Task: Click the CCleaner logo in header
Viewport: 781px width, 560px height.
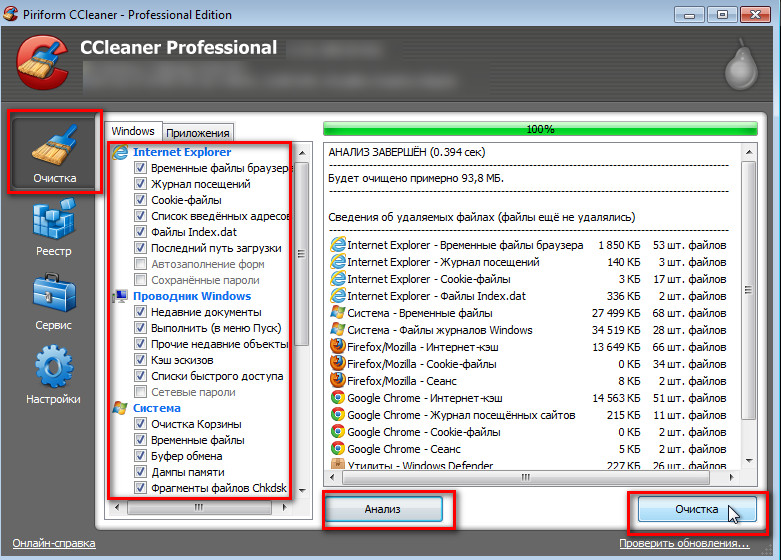Action: click(42, 60)
